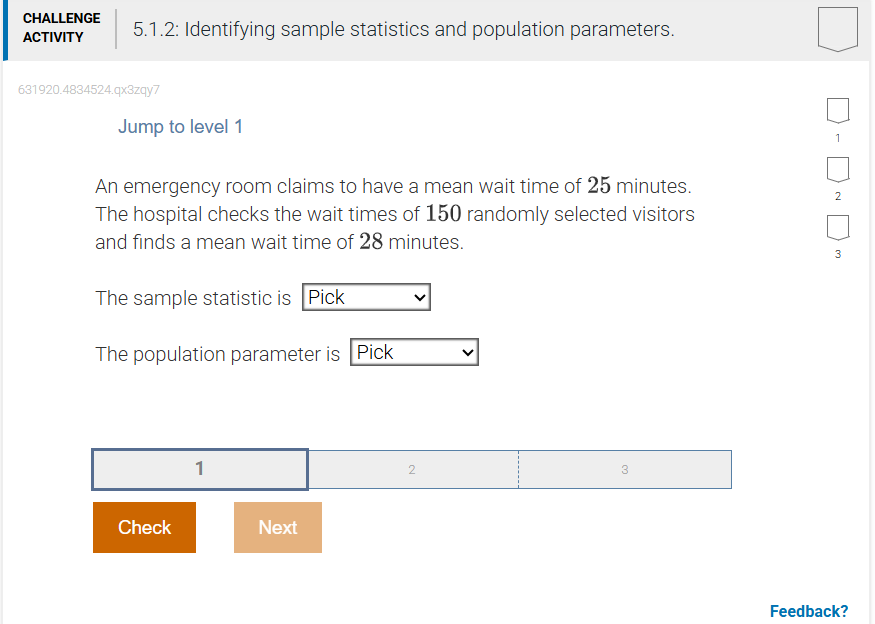Open the sample statistic Pick dropdown
Screen dimensions: 875x624
coord(366,297)
